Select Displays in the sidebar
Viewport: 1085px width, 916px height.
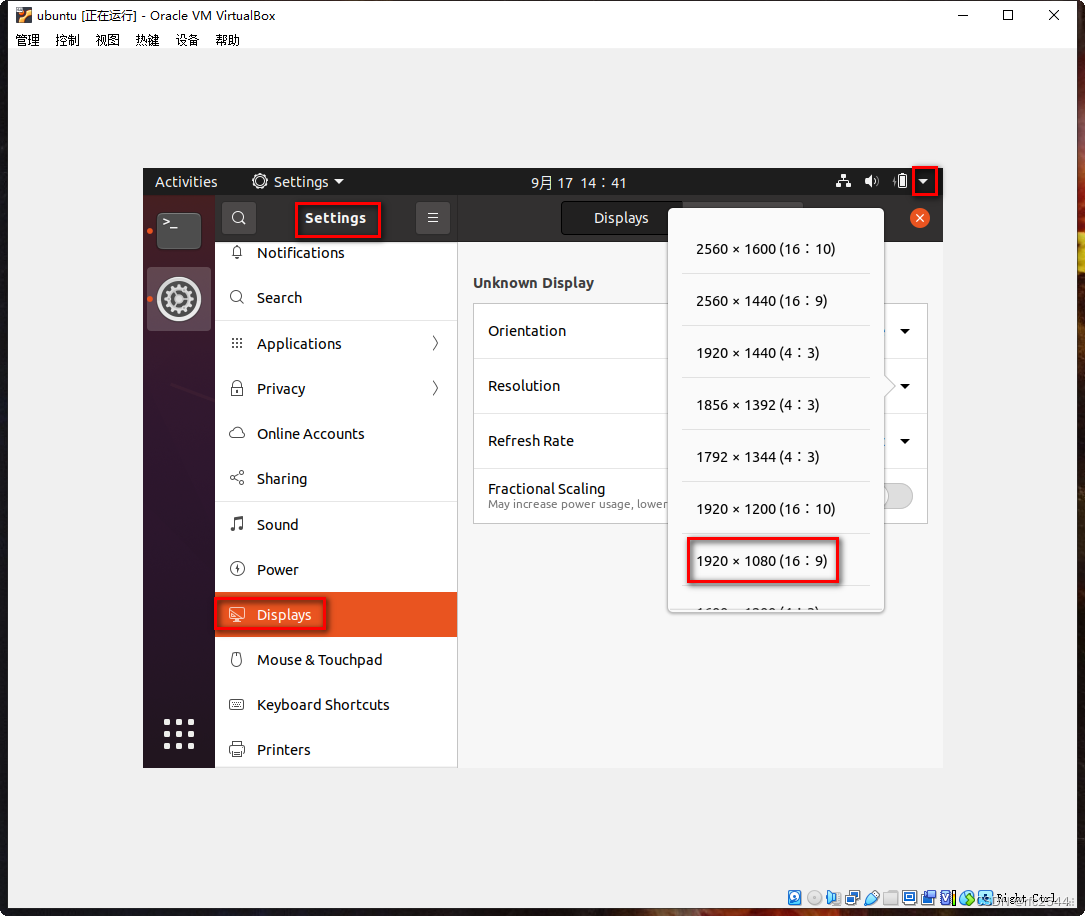tap(336, 614)
